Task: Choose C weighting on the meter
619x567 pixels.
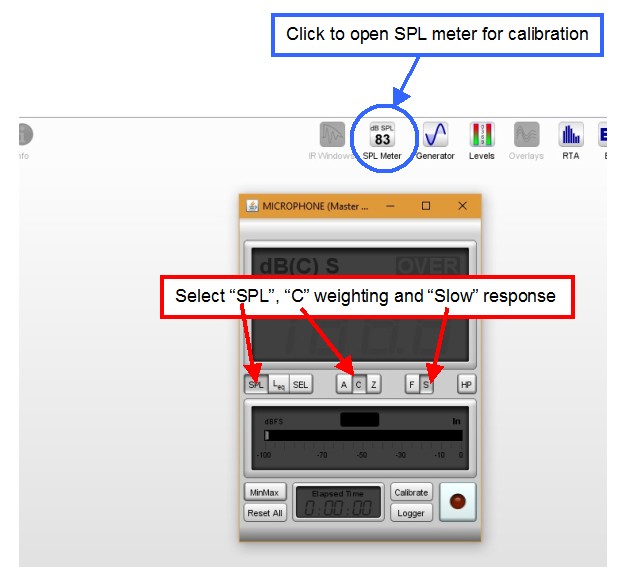Action: click(359, 384)
